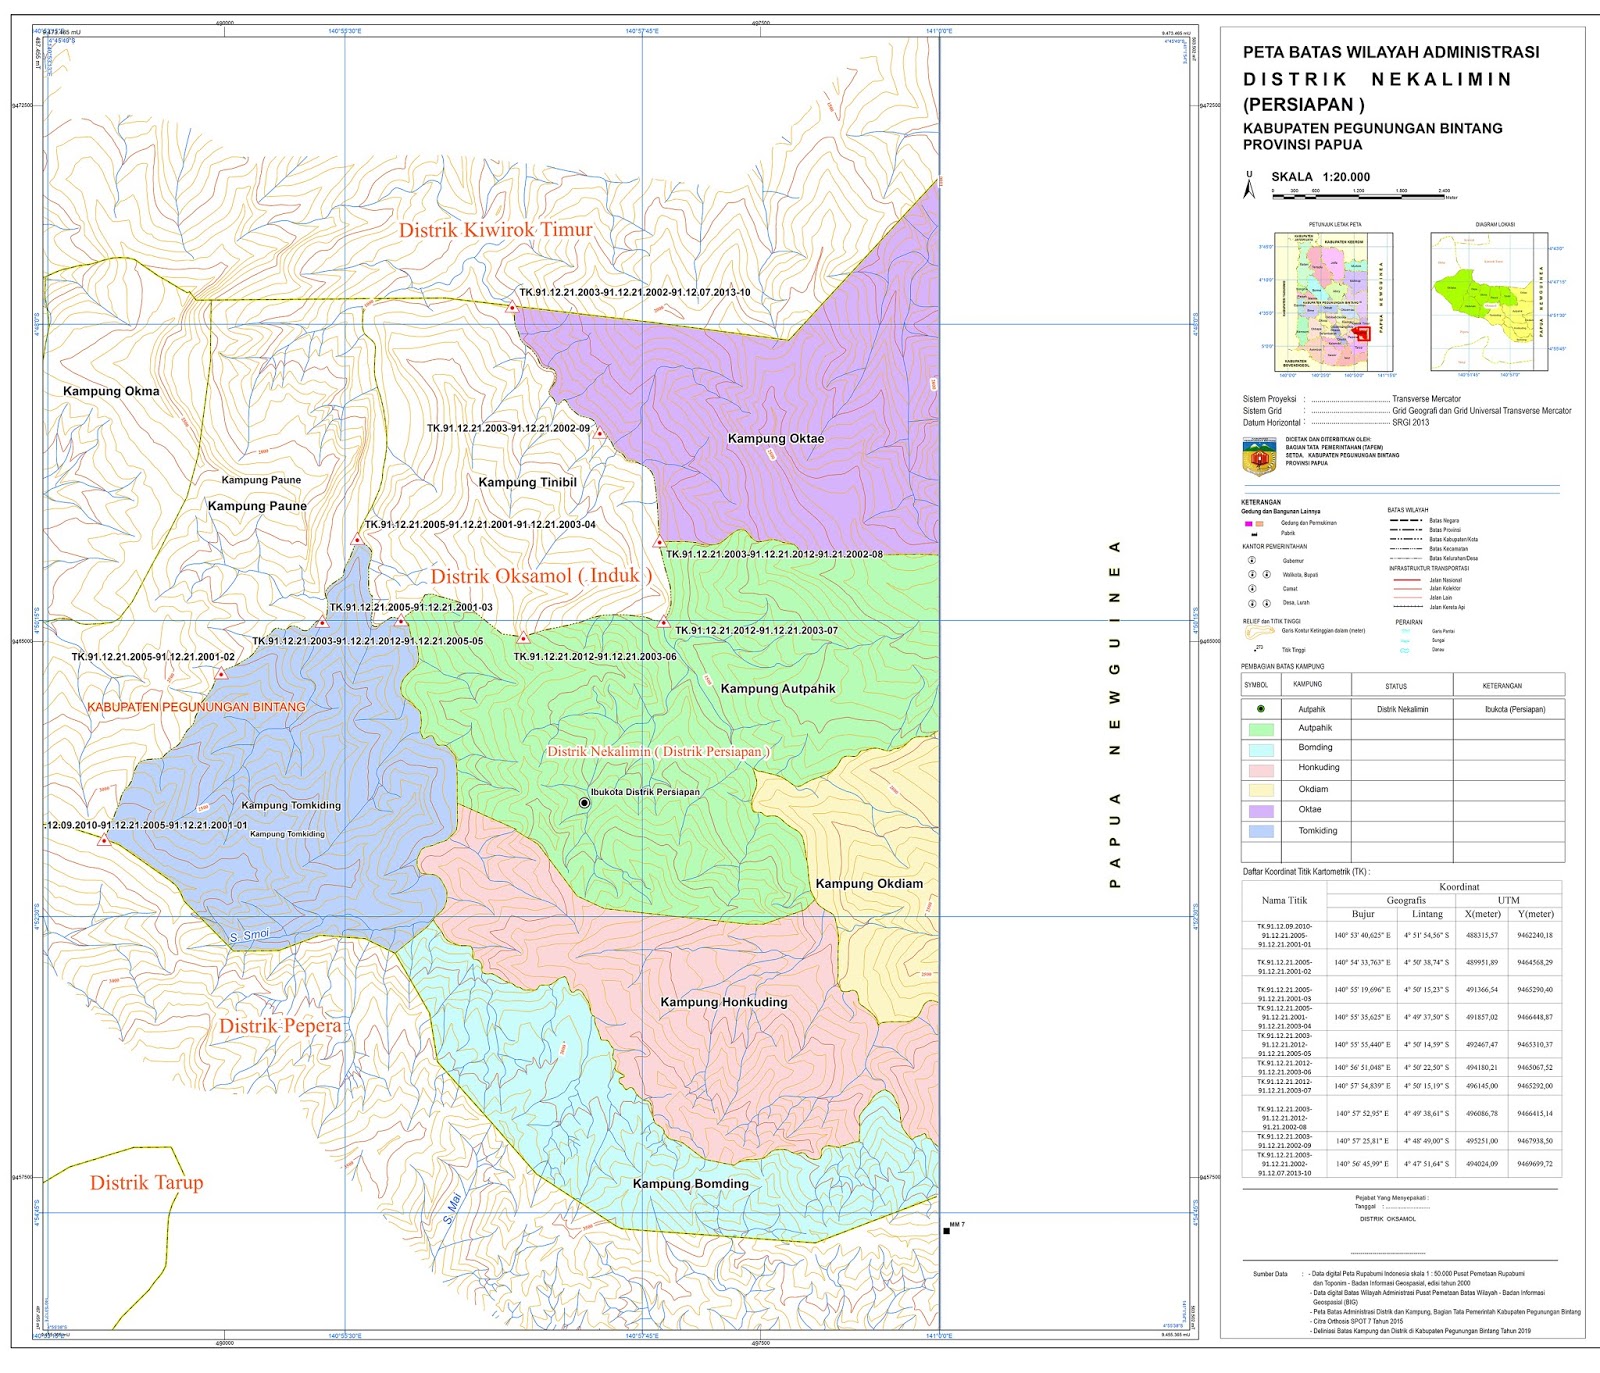Select the Ibukota Distrik Persiapan point marker
The image size is (1600, 1373).
tap(585, 803)
